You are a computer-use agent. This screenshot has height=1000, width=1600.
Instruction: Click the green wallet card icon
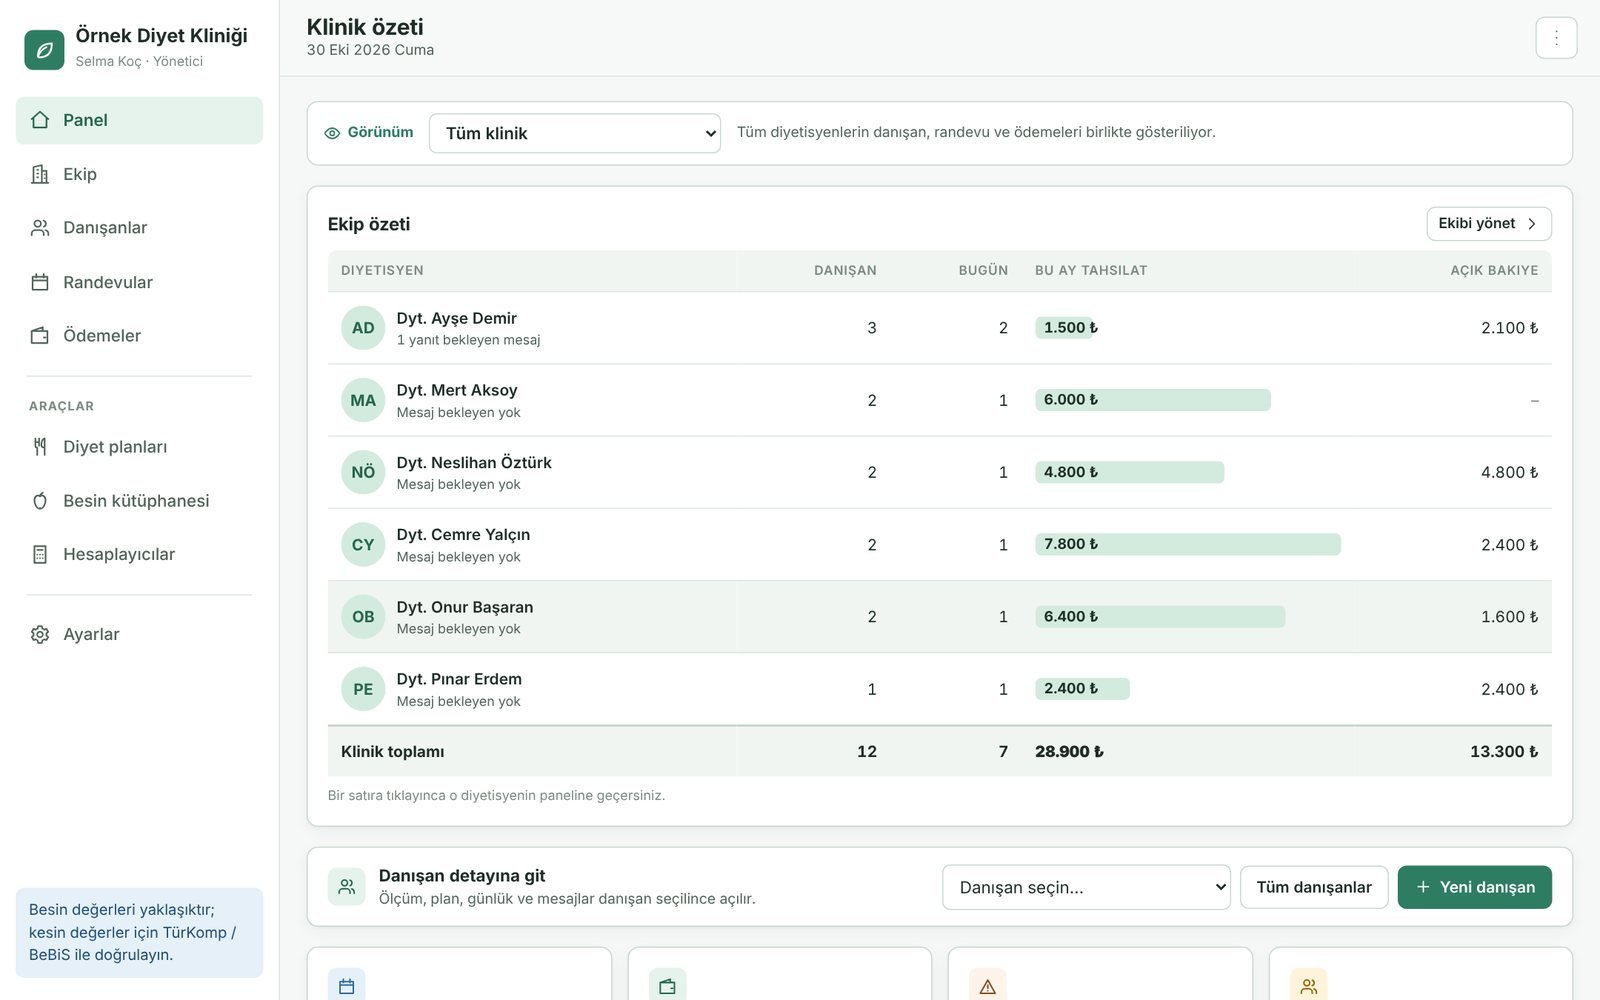coord(668,986)
